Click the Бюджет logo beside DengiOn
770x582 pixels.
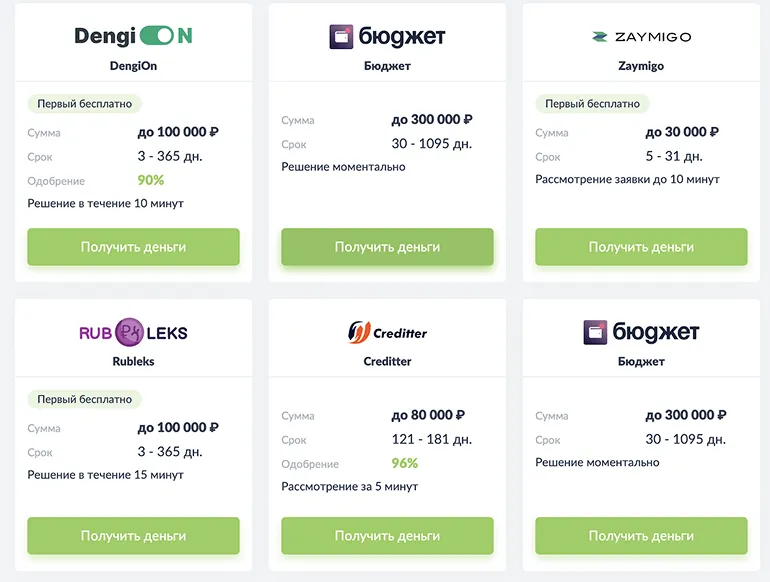coord(387,37)
